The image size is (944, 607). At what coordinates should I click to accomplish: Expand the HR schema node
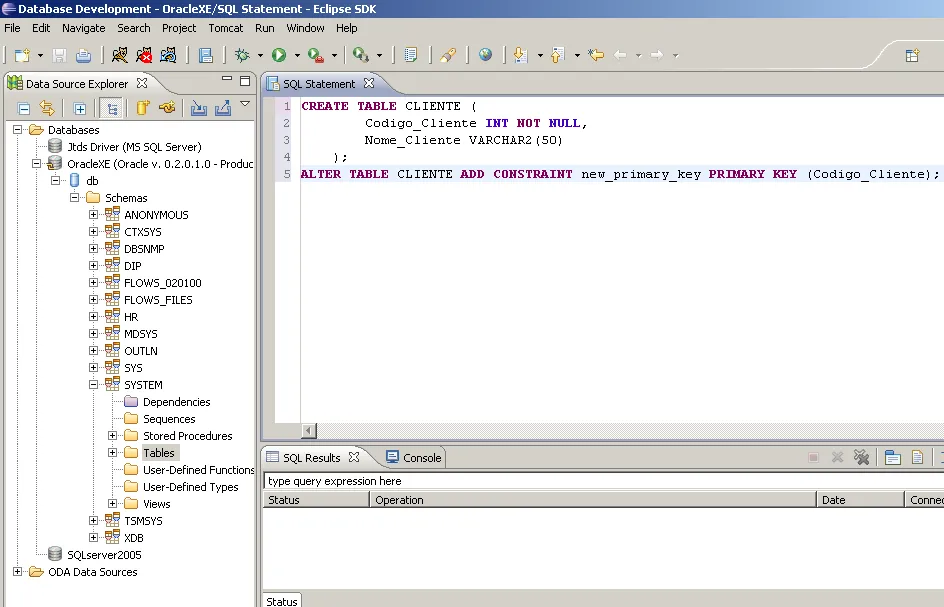(94, 317)
